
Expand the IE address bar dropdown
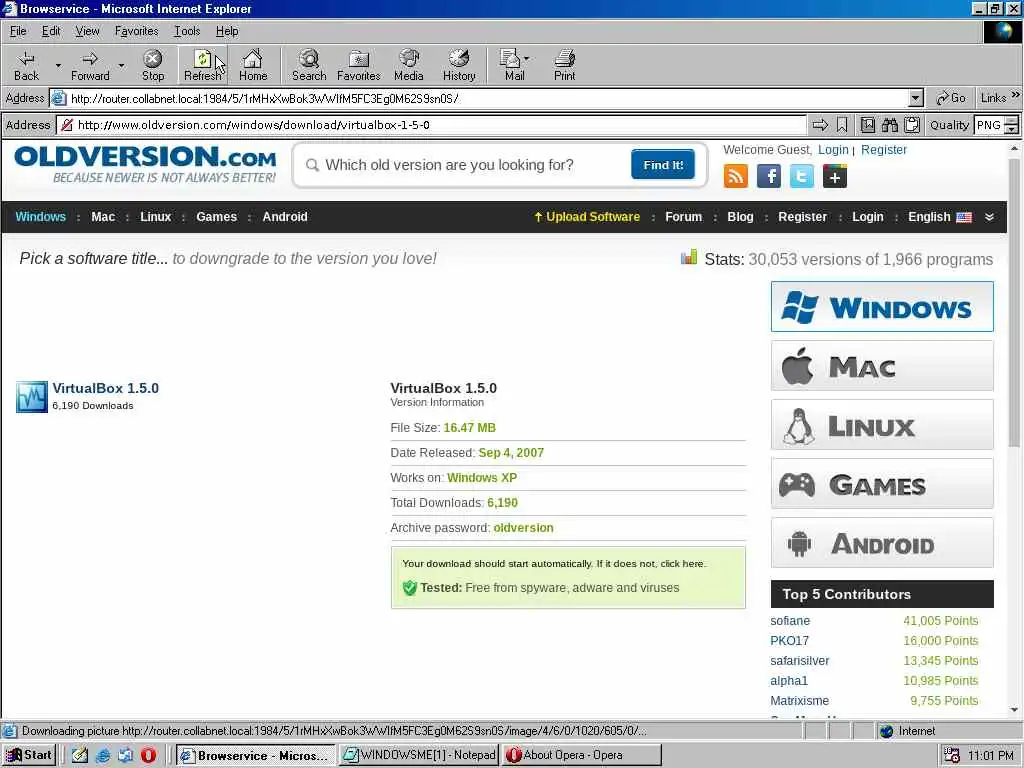click(x=916, y=99)
